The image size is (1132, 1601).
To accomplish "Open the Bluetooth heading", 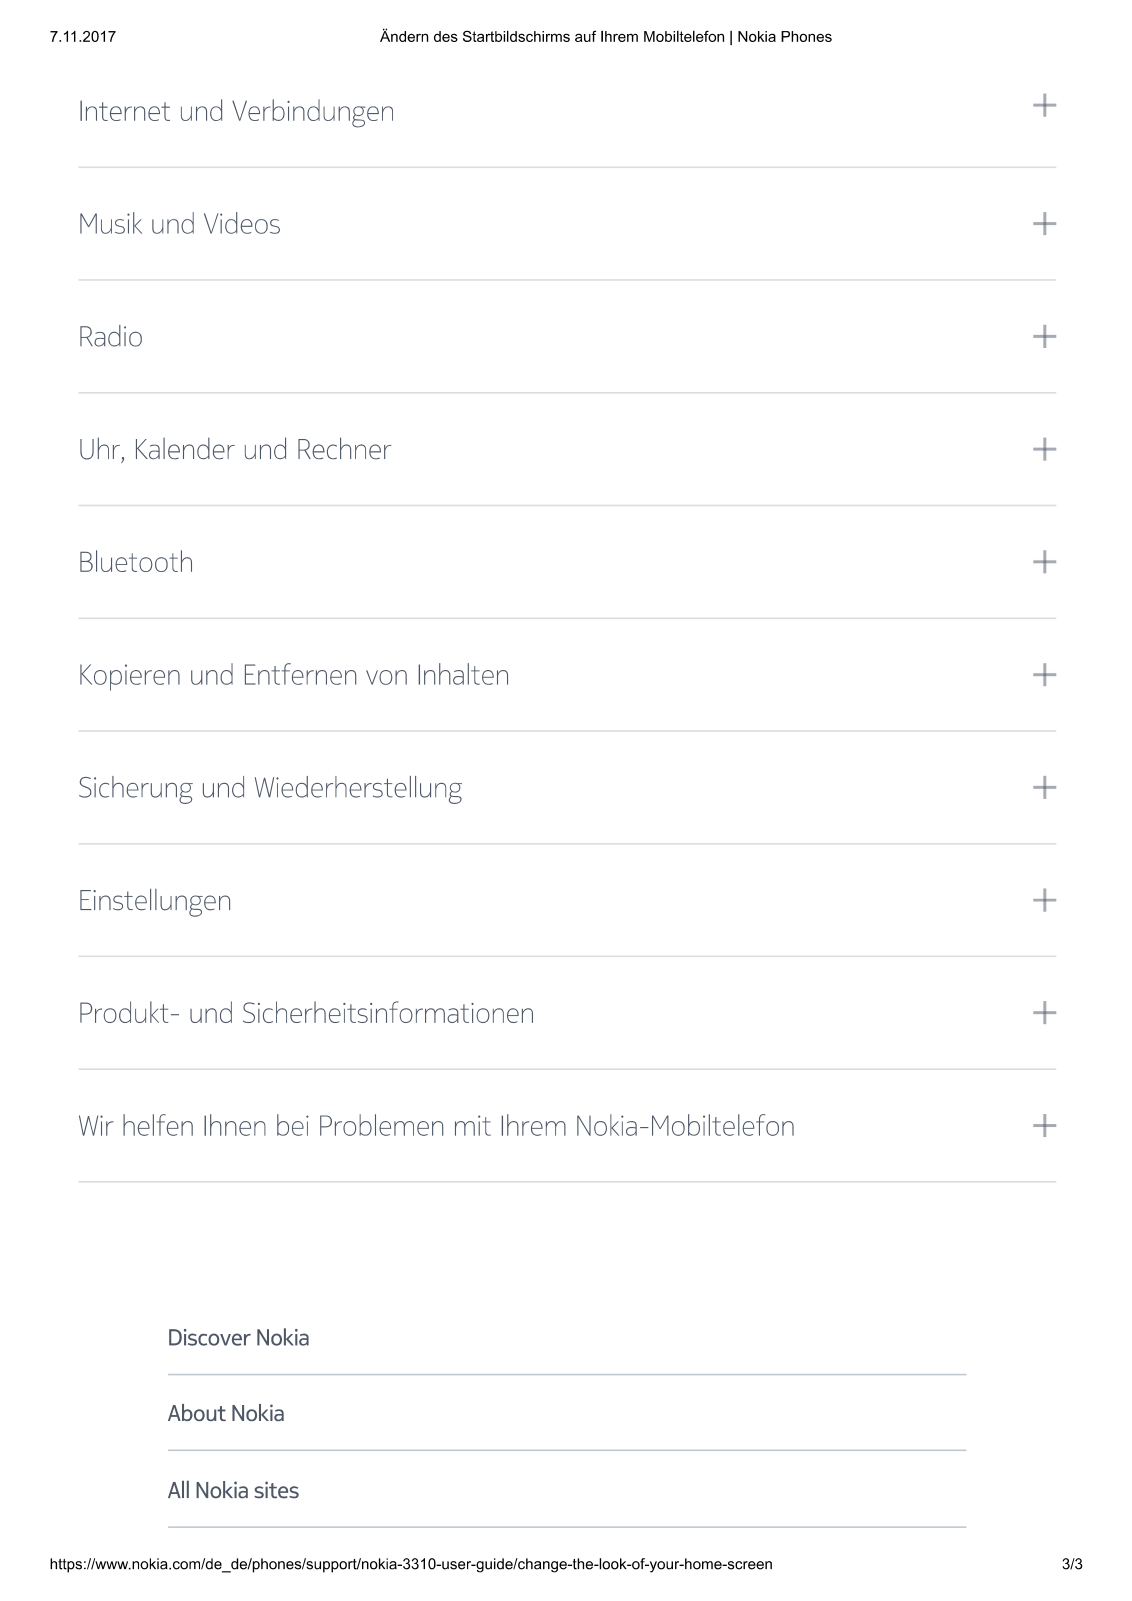I will (x=136, y=562).
